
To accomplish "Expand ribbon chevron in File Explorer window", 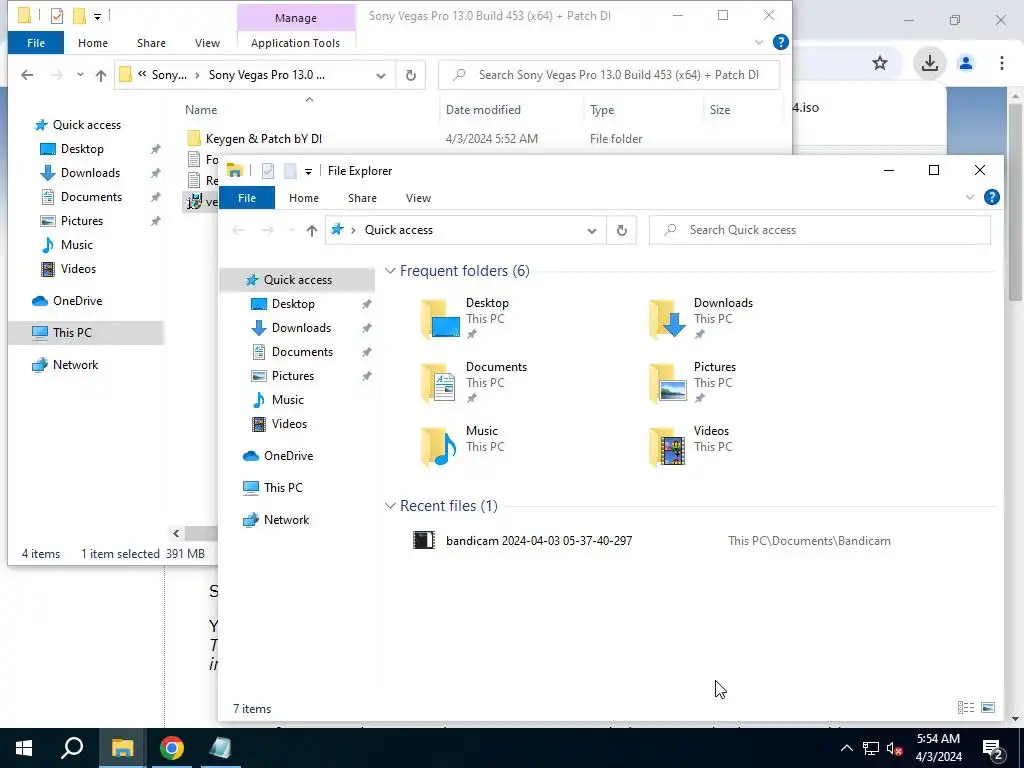I will point(970,197).
